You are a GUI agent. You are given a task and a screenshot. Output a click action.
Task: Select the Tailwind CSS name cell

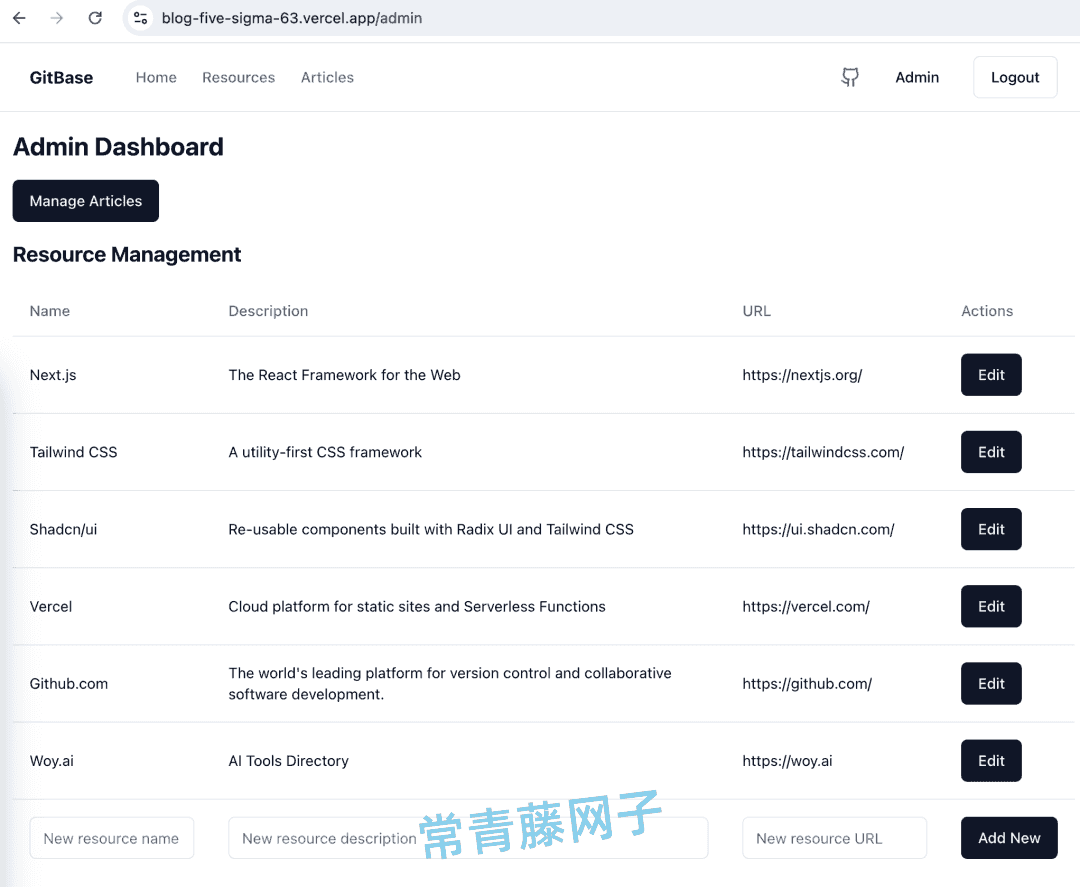coord(74,452)
